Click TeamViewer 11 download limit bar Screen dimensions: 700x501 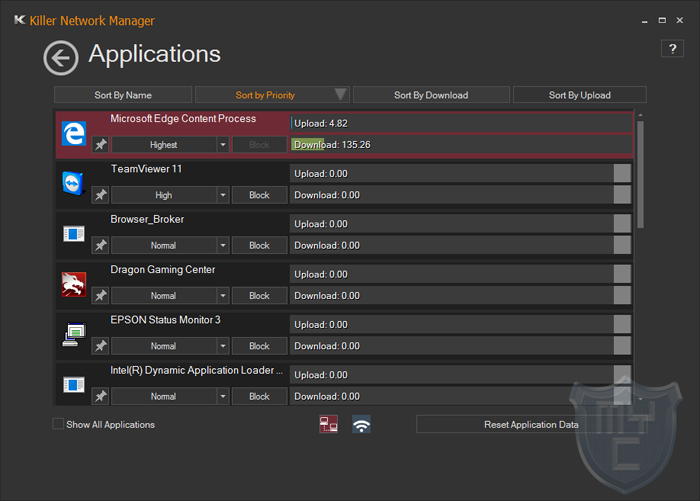point(460,195)
